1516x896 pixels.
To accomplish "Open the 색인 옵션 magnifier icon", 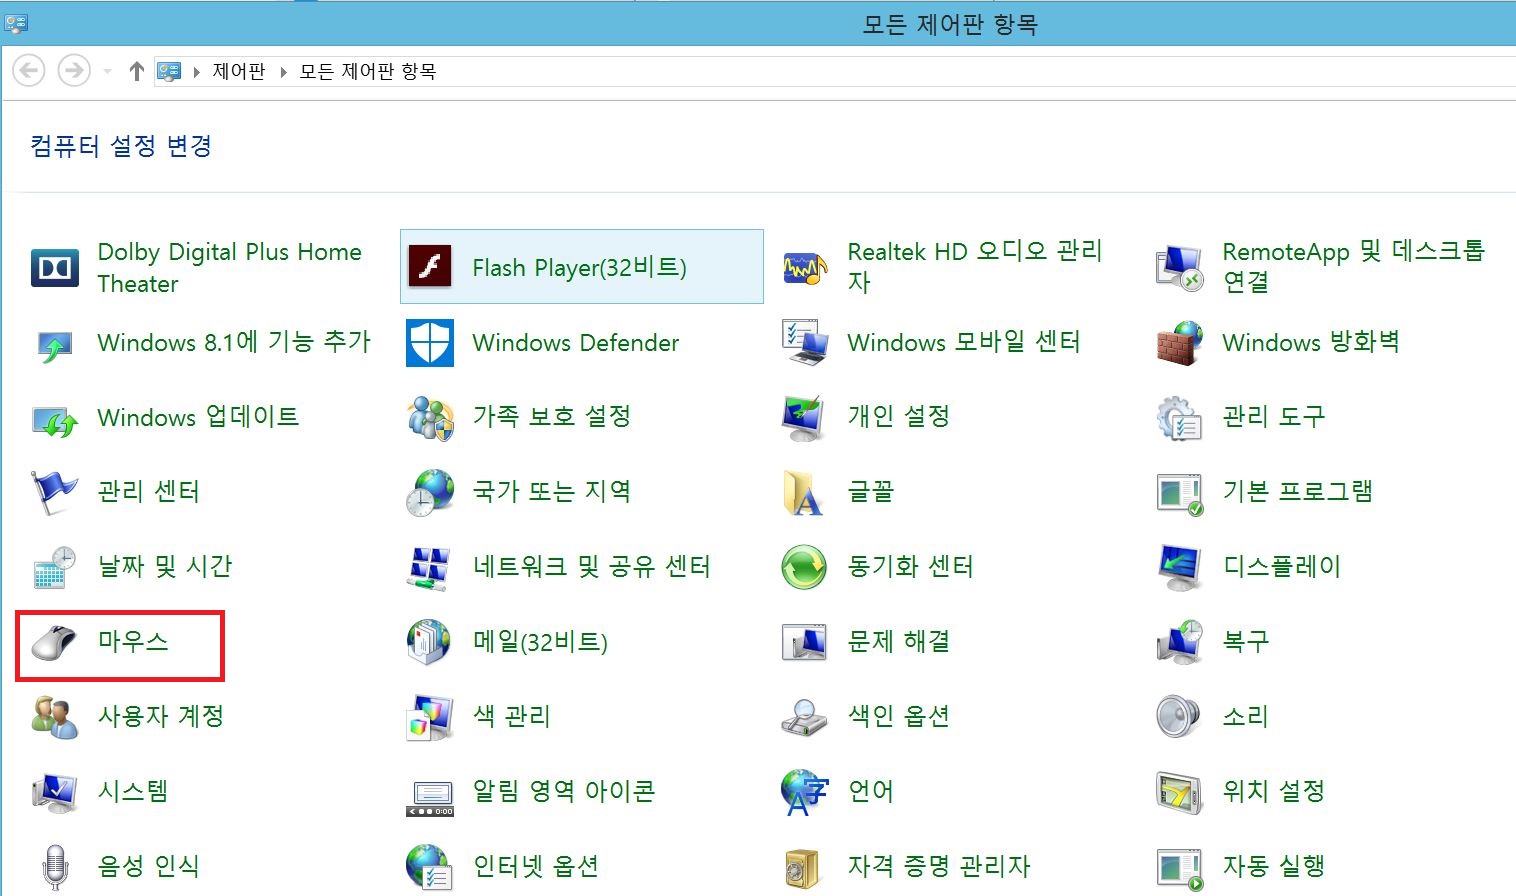I will [805, 717].
